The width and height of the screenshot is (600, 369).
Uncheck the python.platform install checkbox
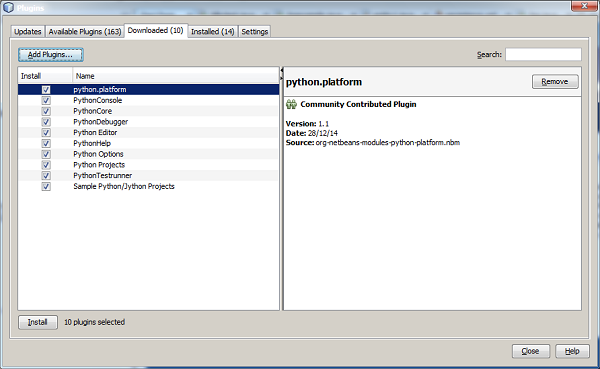coord(46,90)
